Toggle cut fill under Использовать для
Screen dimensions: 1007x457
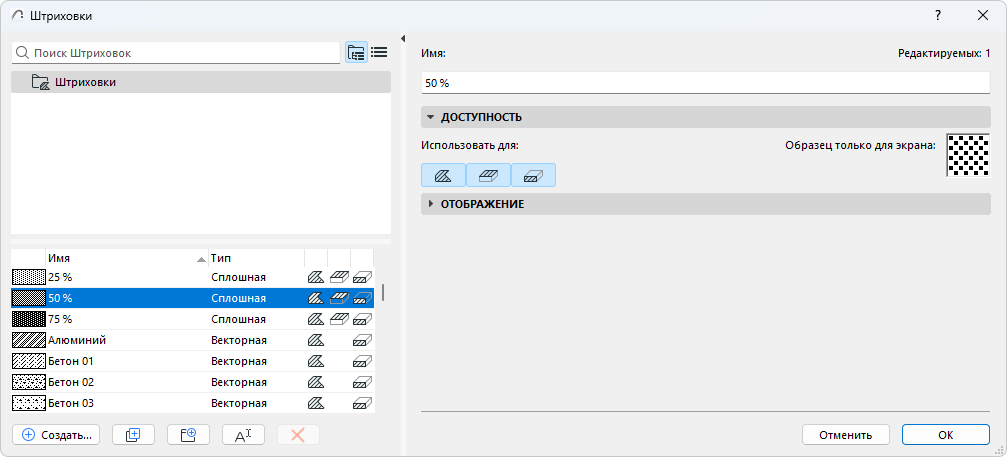(533, 175)
